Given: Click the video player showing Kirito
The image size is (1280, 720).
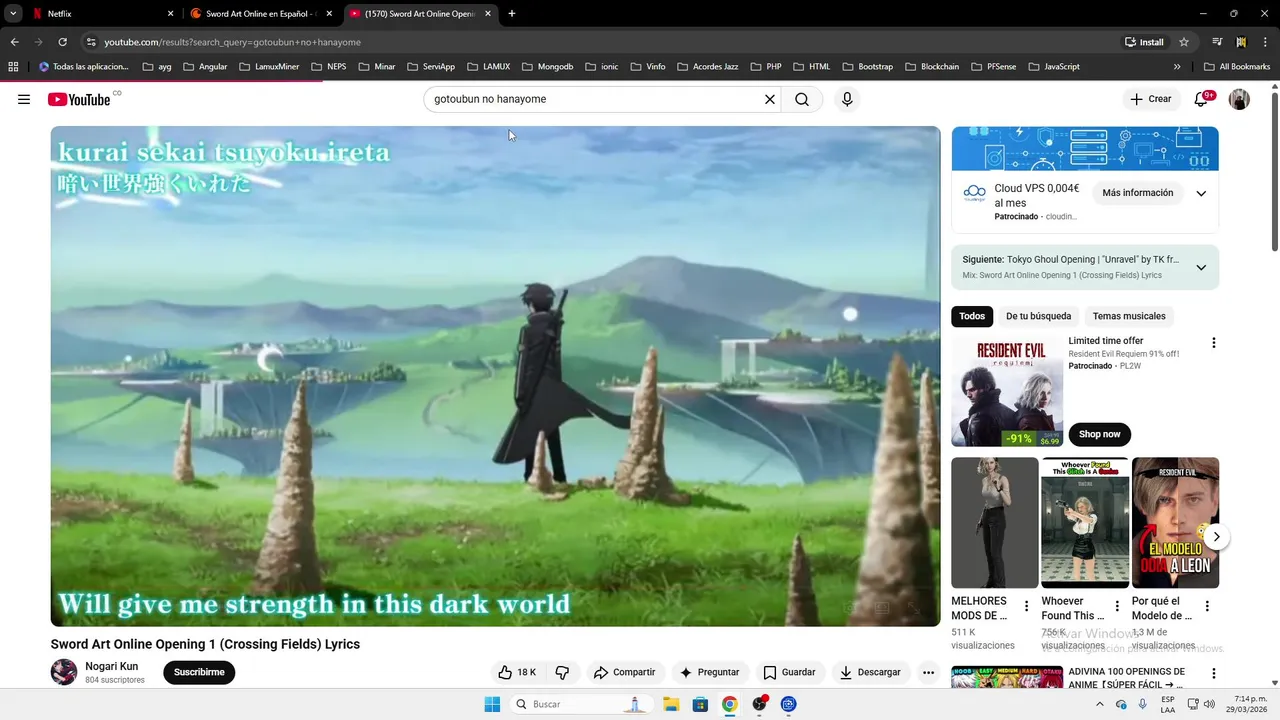Looking at the screenshot, I should coord(495,376).
